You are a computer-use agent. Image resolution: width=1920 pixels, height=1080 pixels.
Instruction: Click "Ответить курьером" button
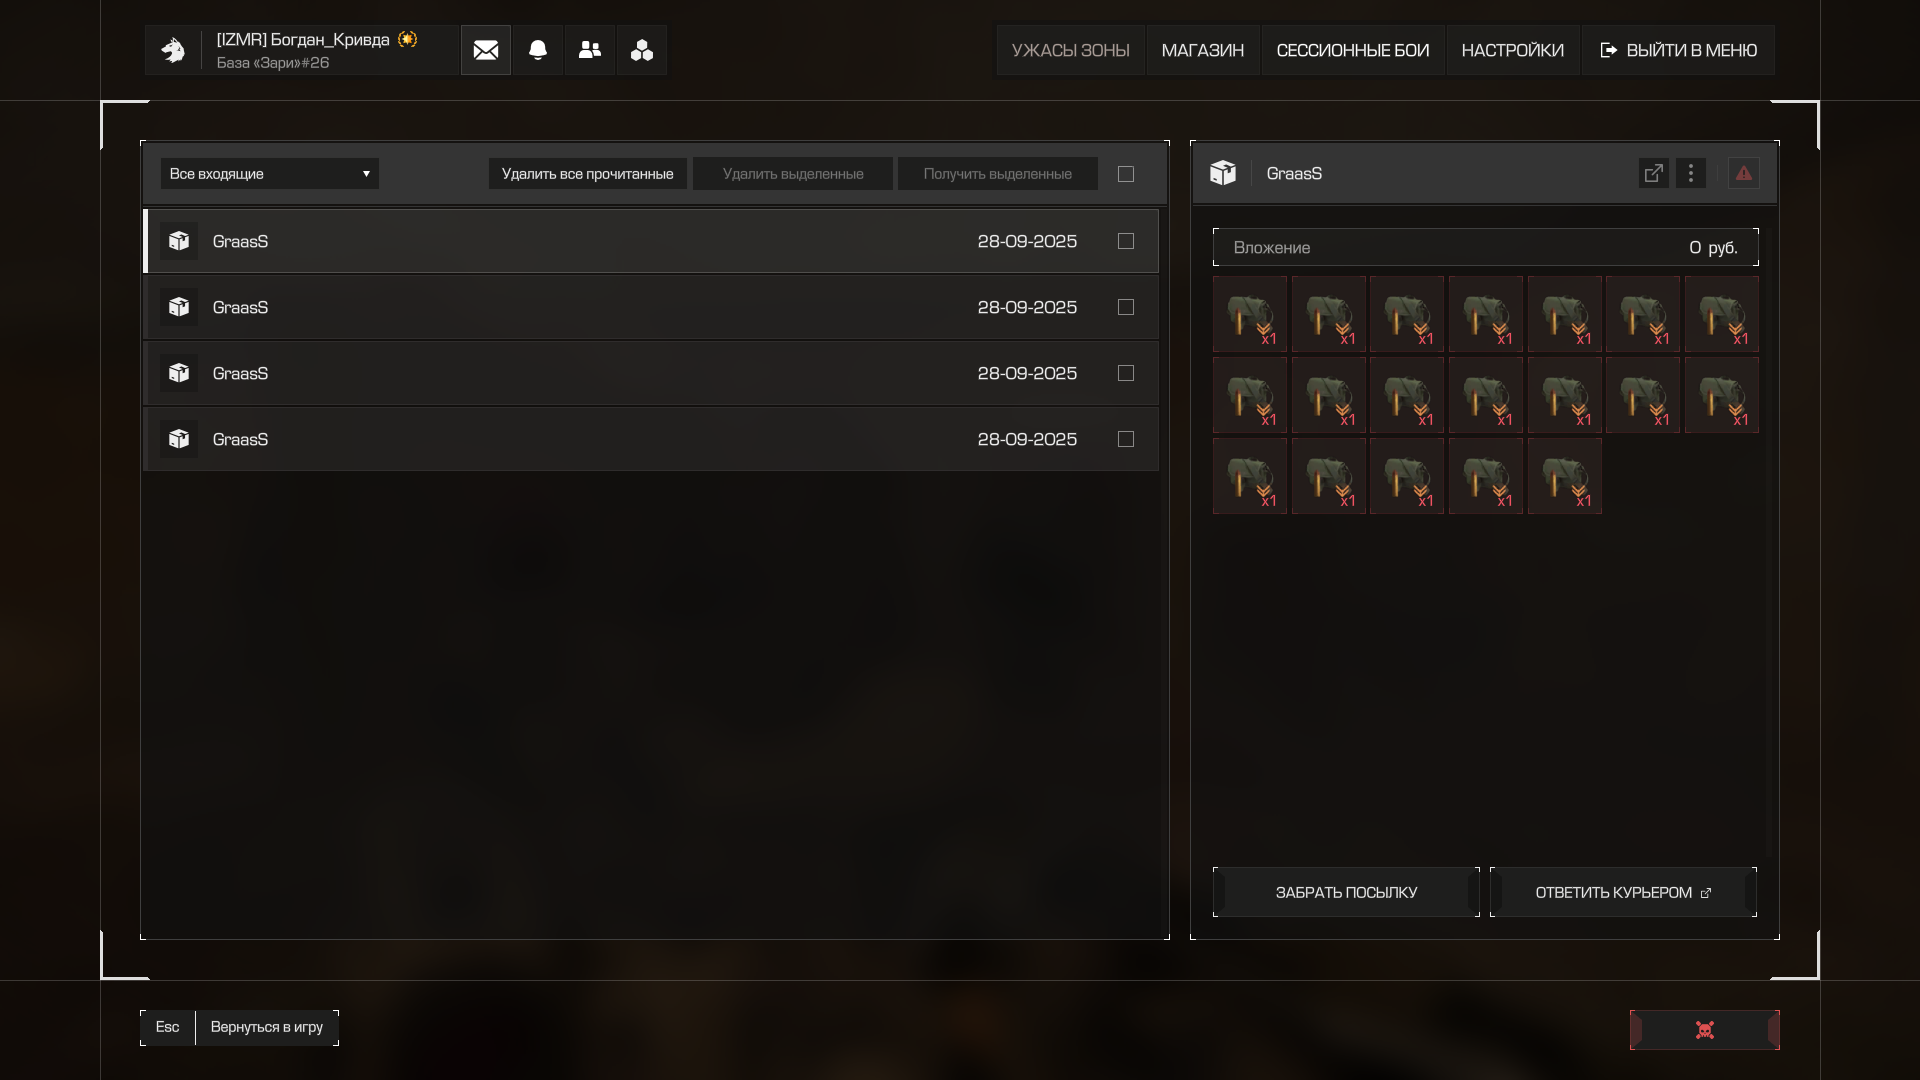pos(1622,892)
